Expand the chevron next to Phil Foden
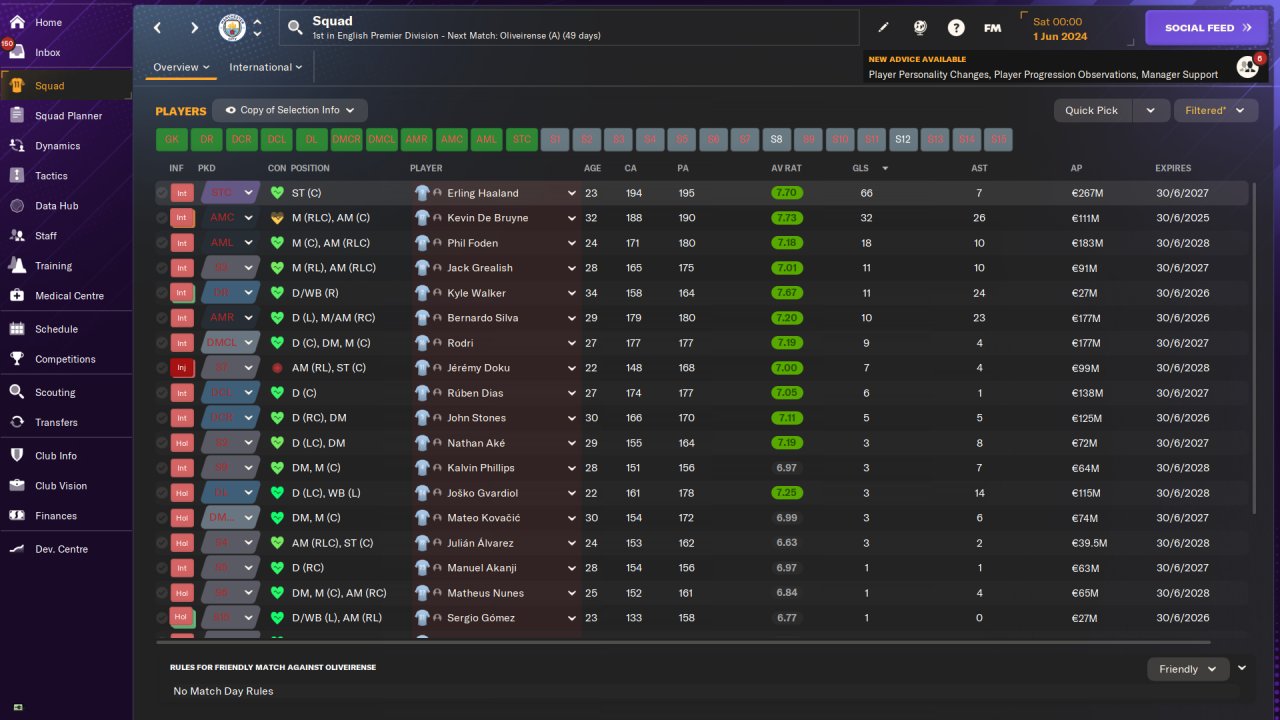Viewport: 1280px width, 720px height. coord(572,243)
